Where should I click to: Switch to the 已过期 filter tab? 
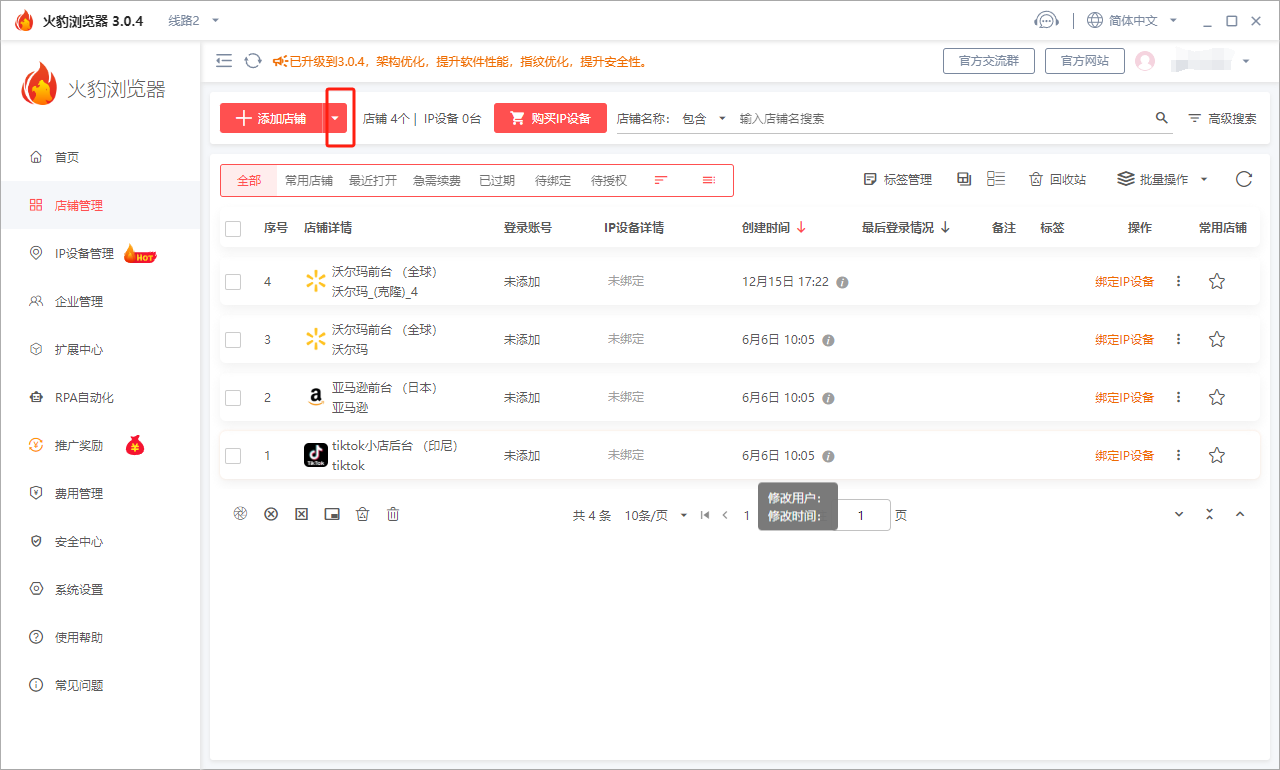click(496, 181)
